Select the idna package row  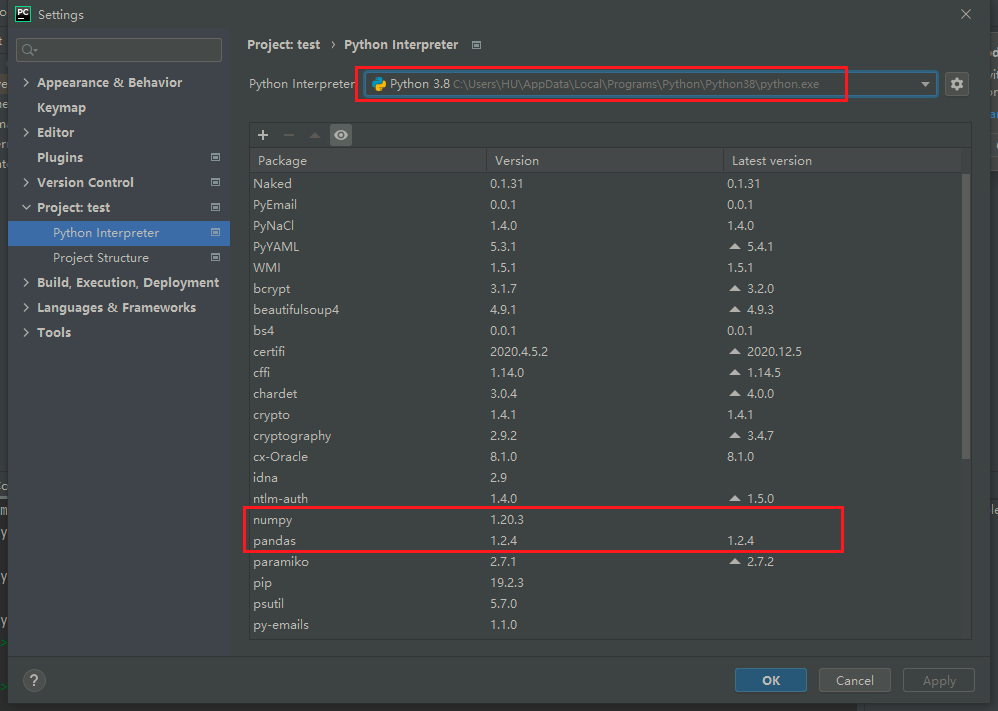(x=605, y=477)
